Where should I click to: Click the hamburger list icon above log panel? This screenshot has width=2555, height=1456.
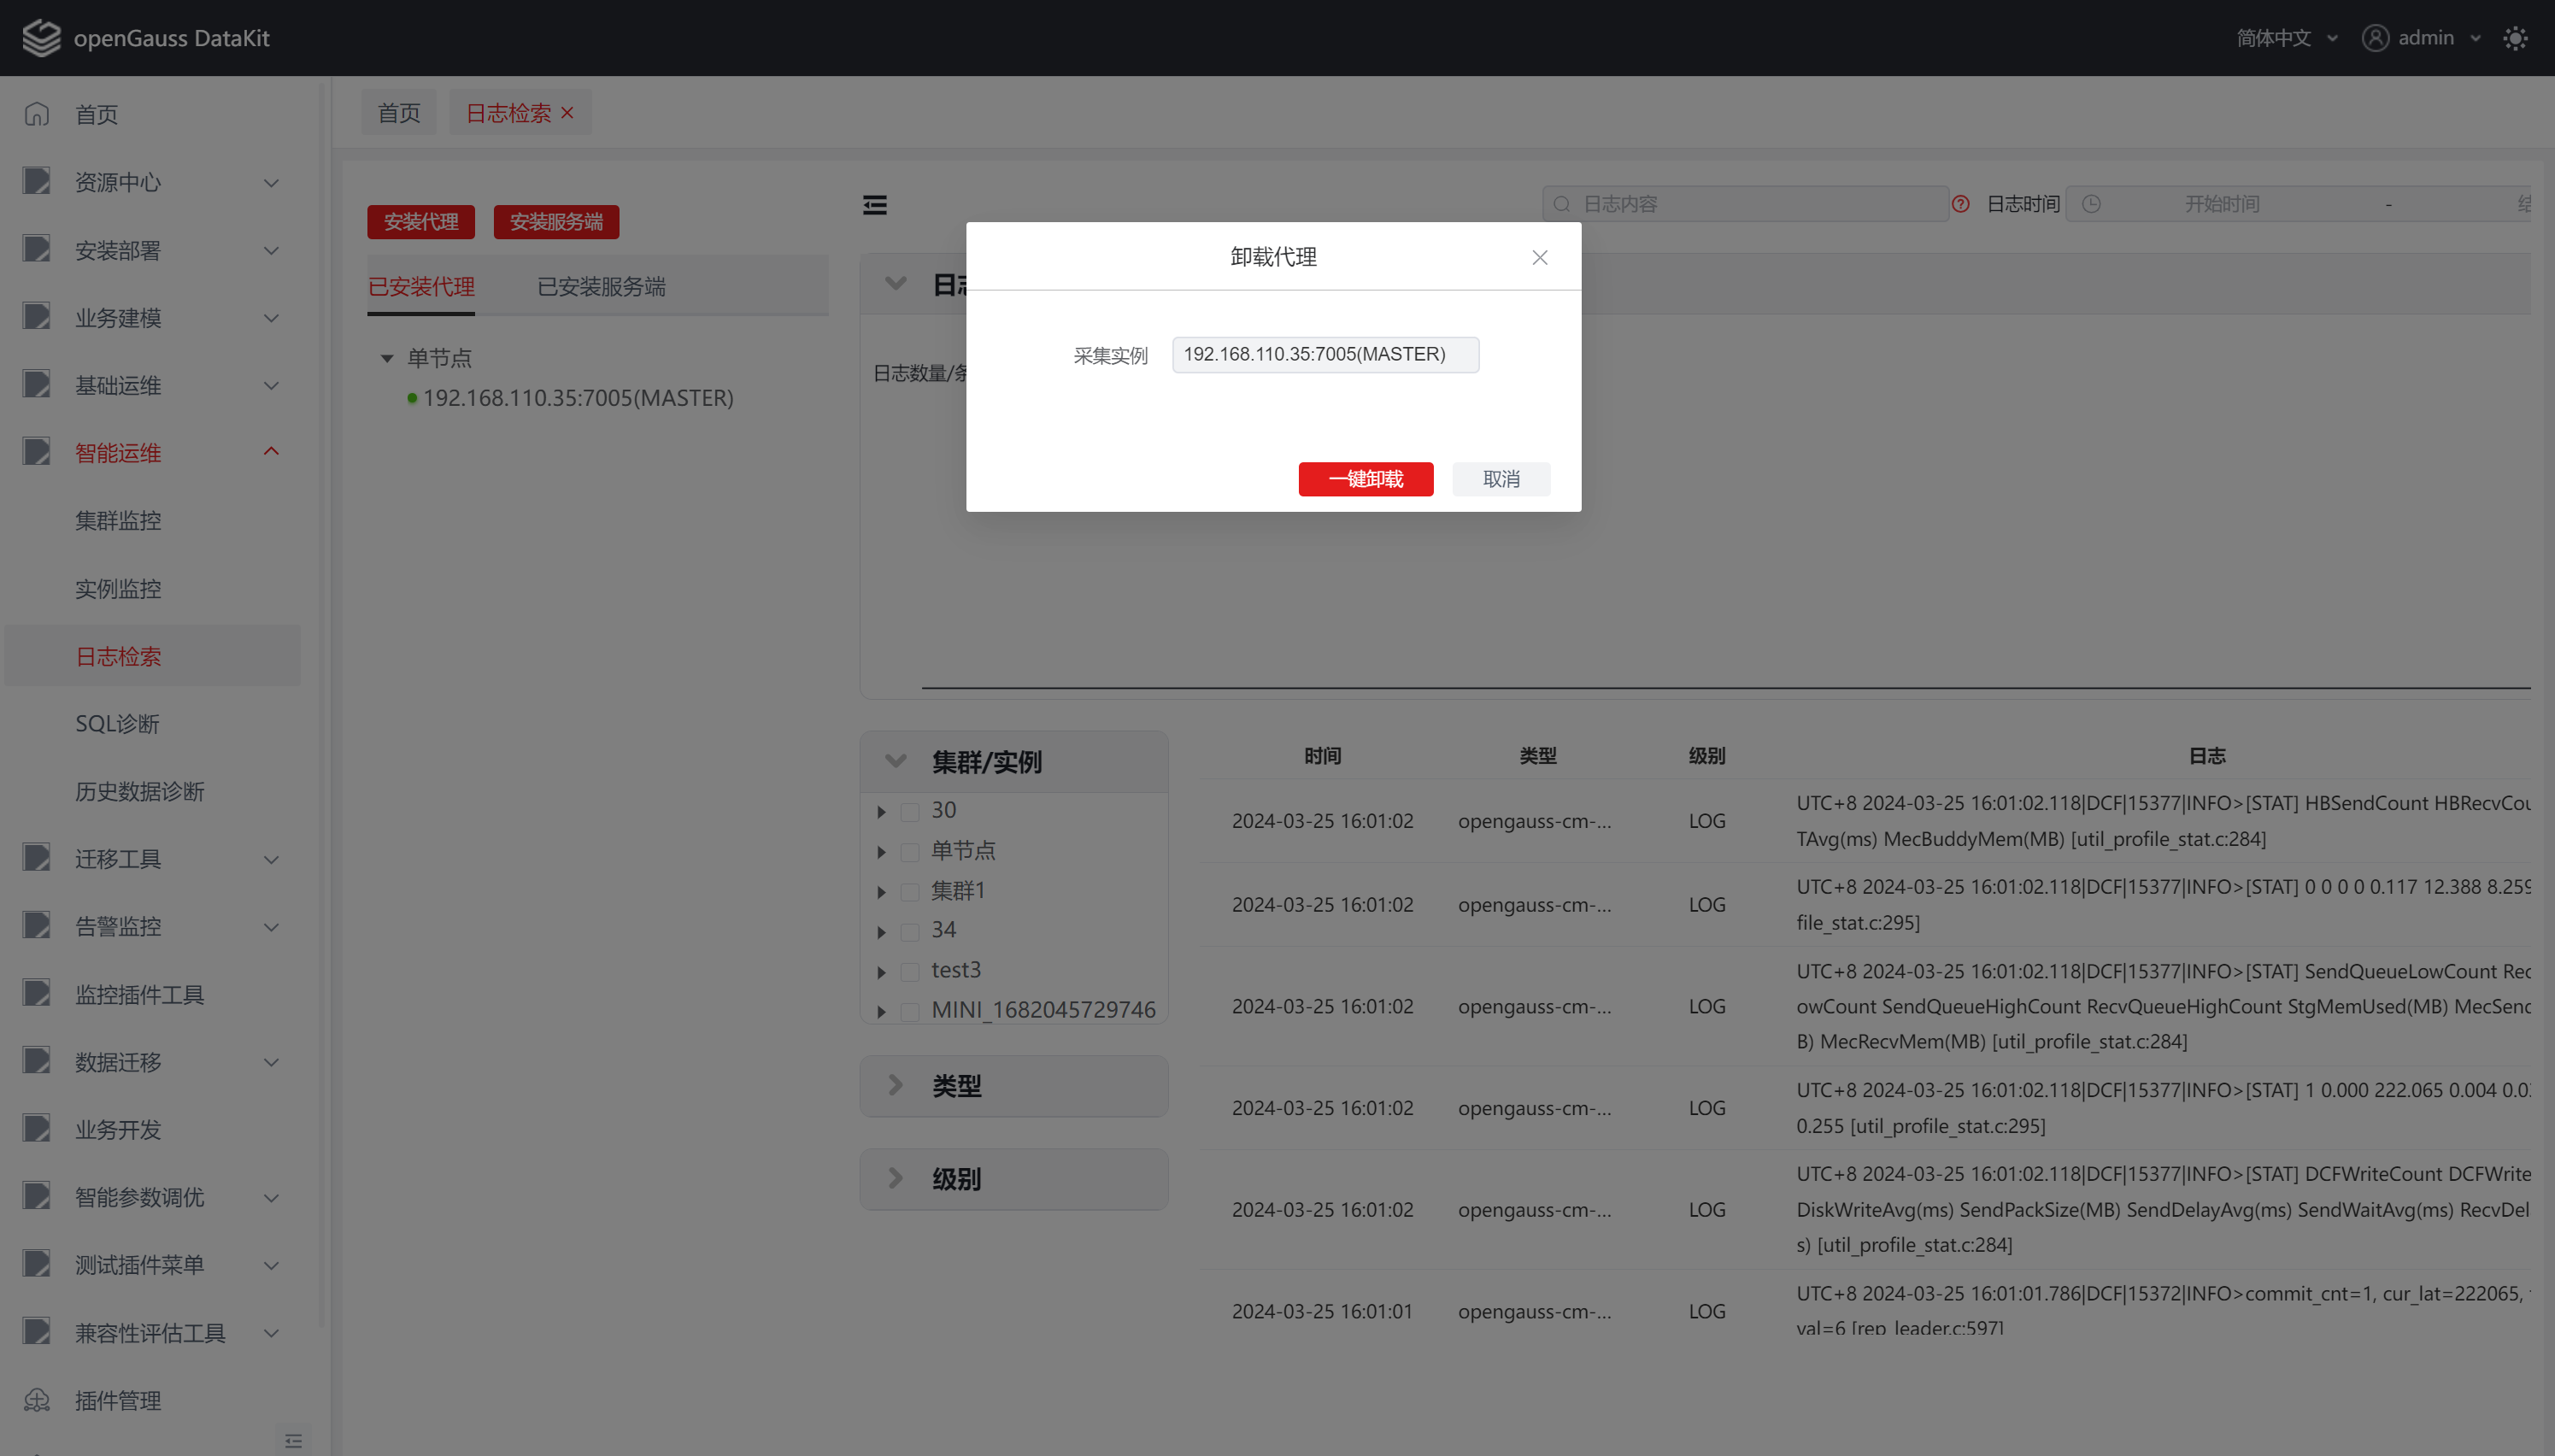tap(875, 205)
